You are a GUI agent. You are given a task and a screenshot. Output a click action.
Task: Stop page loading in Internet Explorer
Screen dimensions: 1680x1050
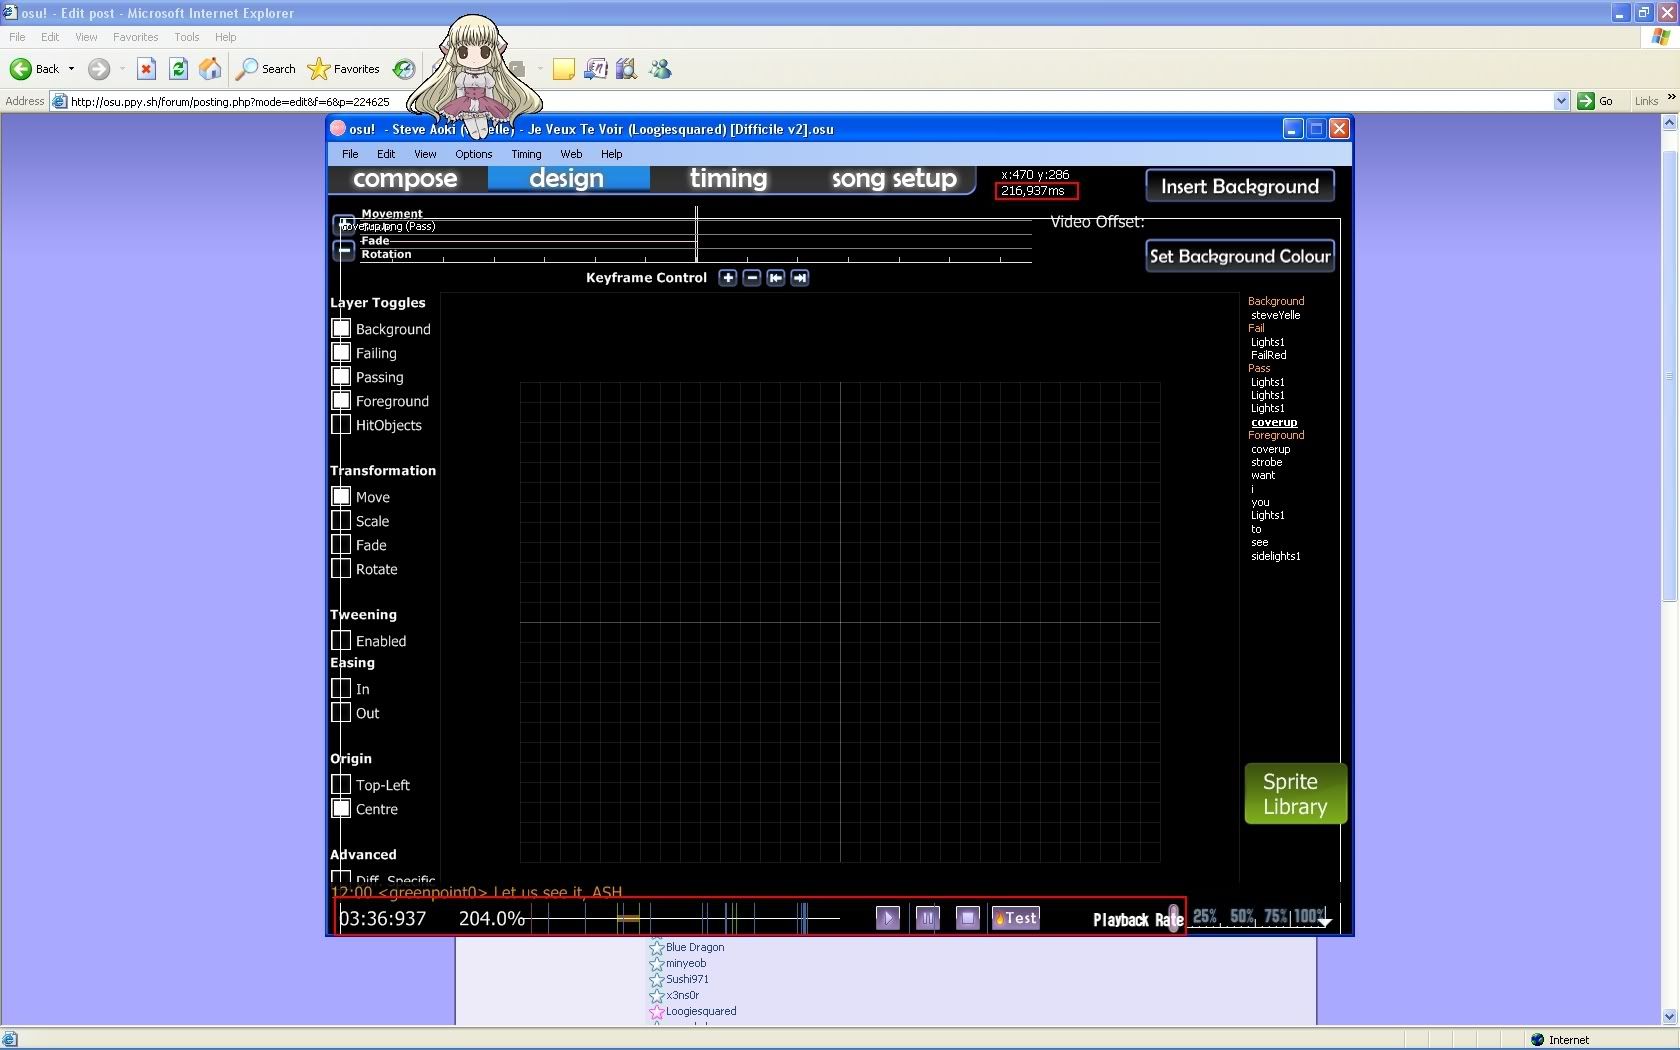tap(146, 69)
